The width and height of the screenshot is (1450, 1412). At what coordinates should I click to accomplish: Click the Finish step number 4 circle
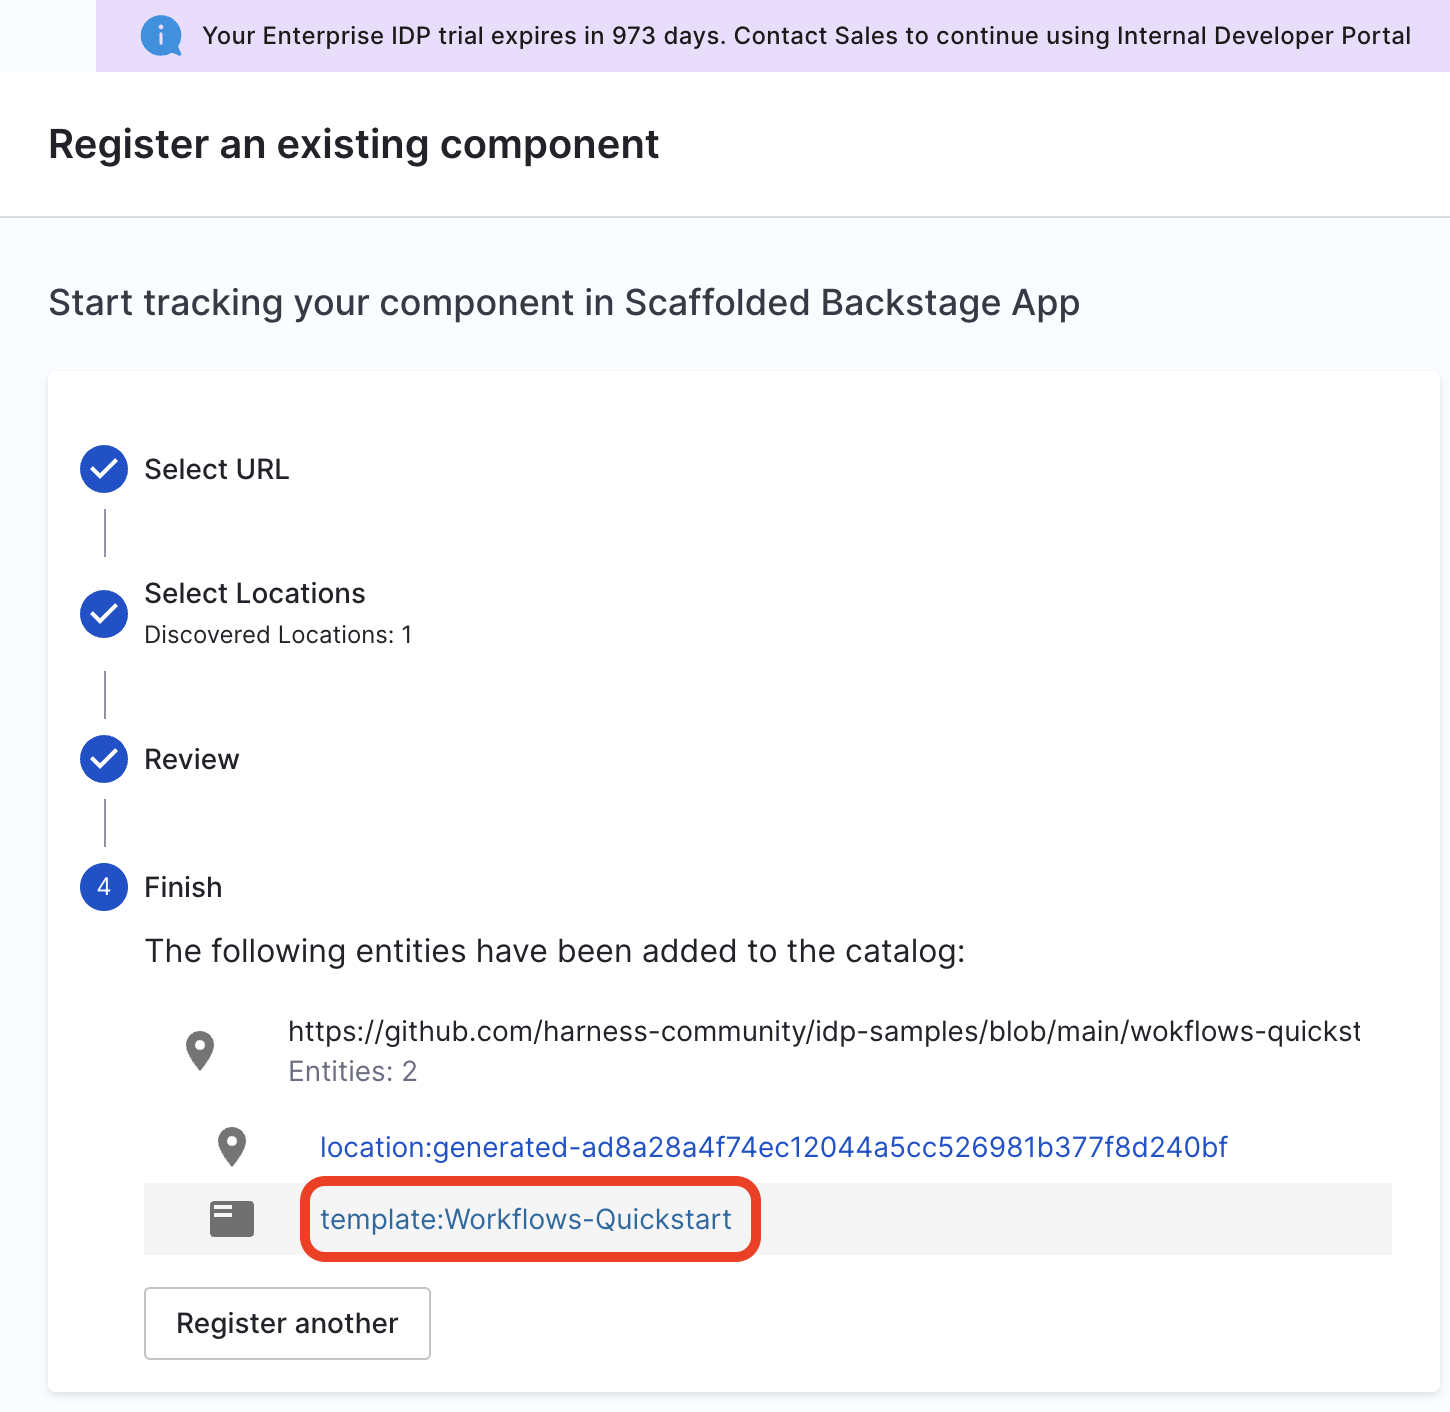(x=104, y=887)
